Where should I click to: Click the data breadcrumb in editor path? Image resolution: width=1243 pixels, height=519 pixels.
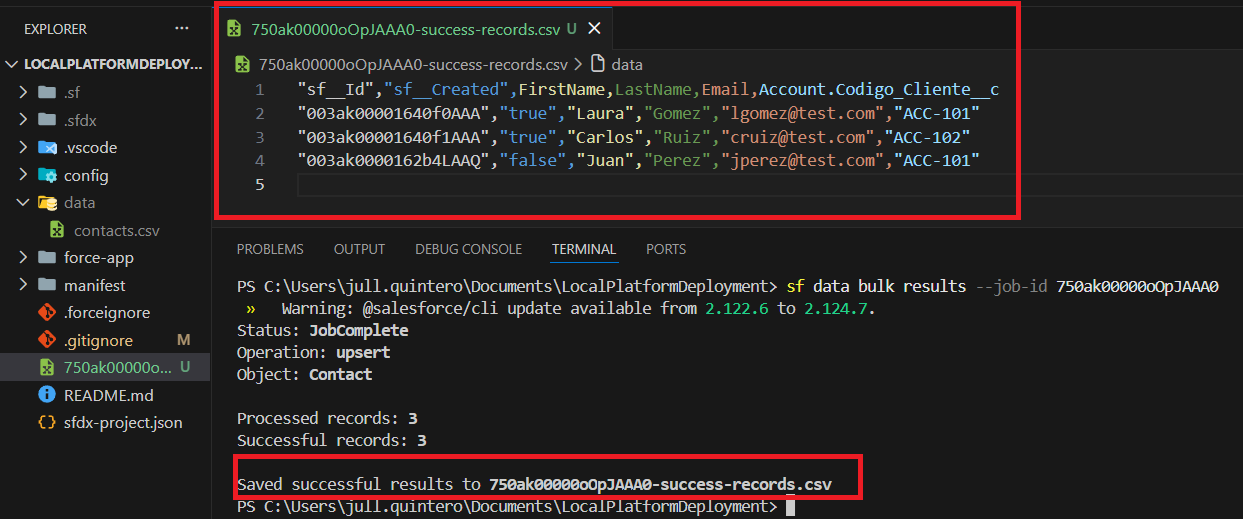626,64
